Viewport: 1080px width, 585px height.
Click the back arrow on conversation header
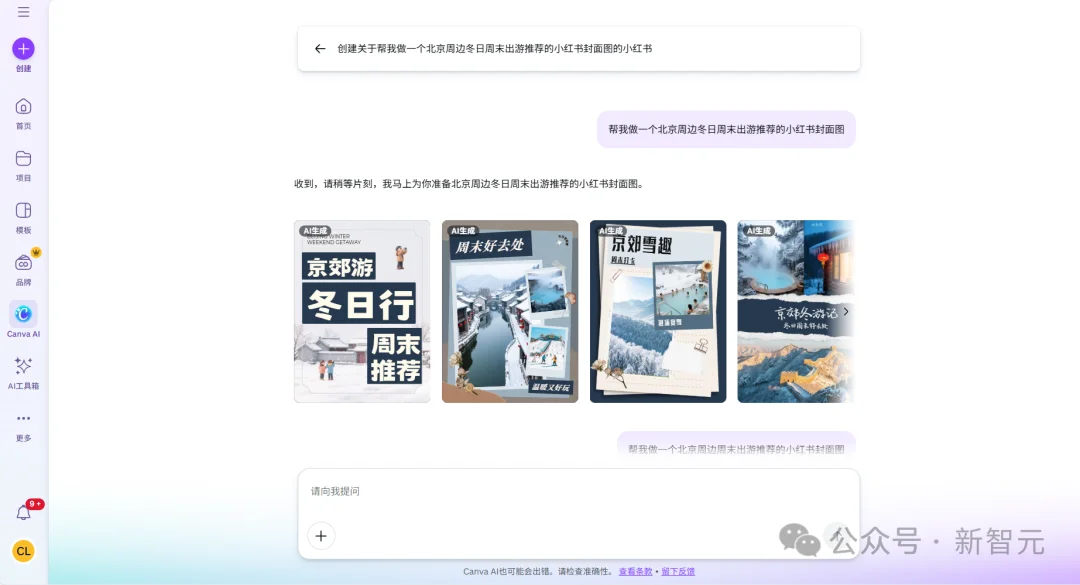point(320,48)
